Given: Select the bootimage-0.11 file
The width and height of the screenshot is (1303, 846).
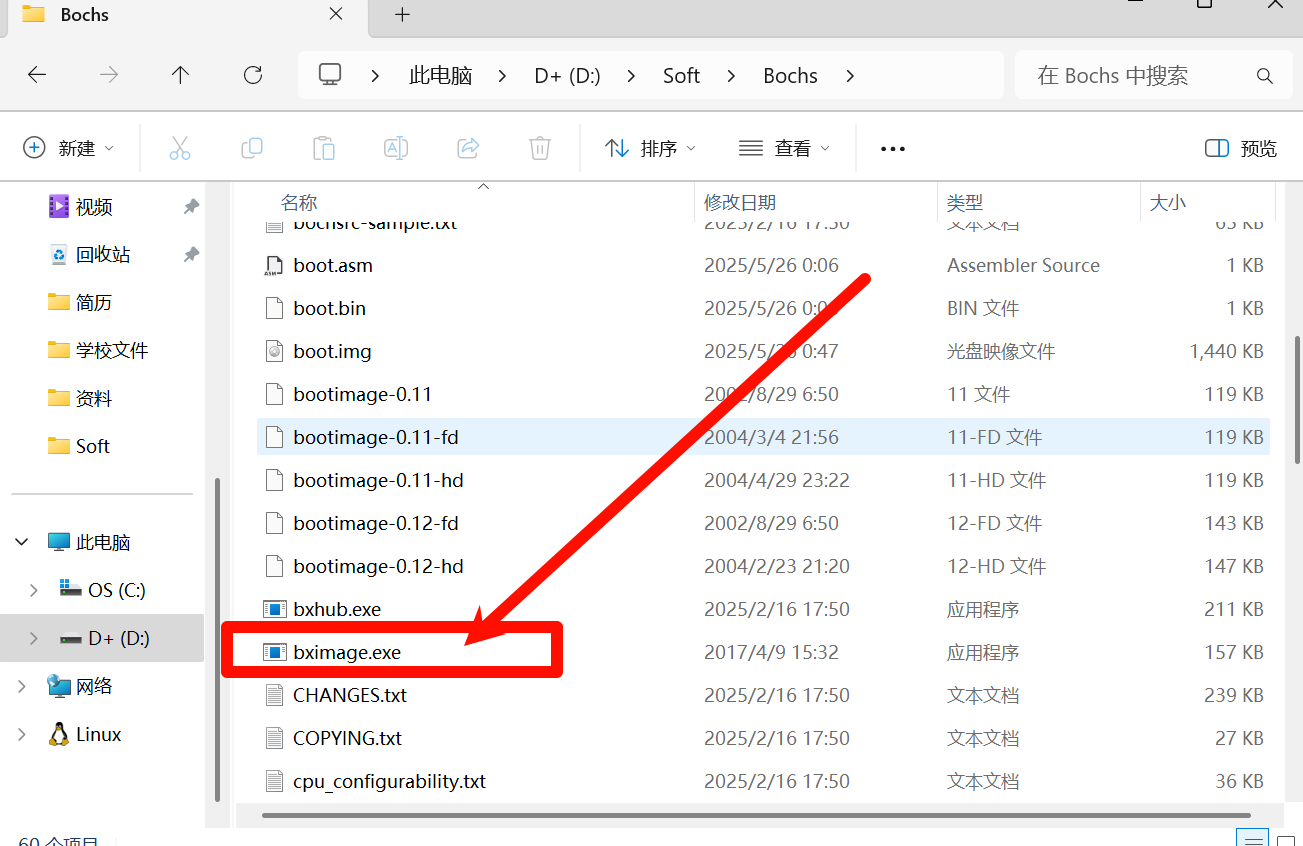Looking at the screenshot, I should 763,394.
